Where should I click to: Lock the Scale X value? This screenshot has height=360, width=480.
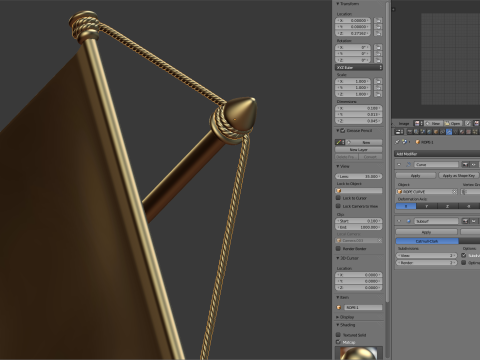pos(378,81)
